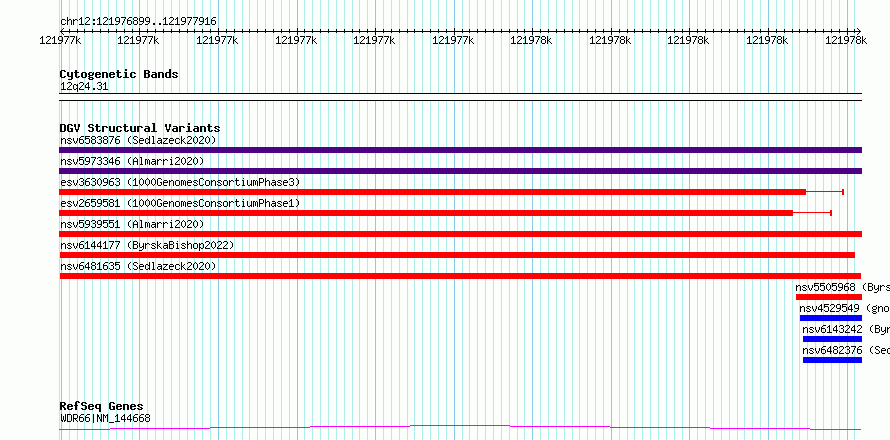Screen dimensions: 890x440
Task: Click the thin red whisker line of esv3630963
Action: pyautogui.click(x=825, y=192)
